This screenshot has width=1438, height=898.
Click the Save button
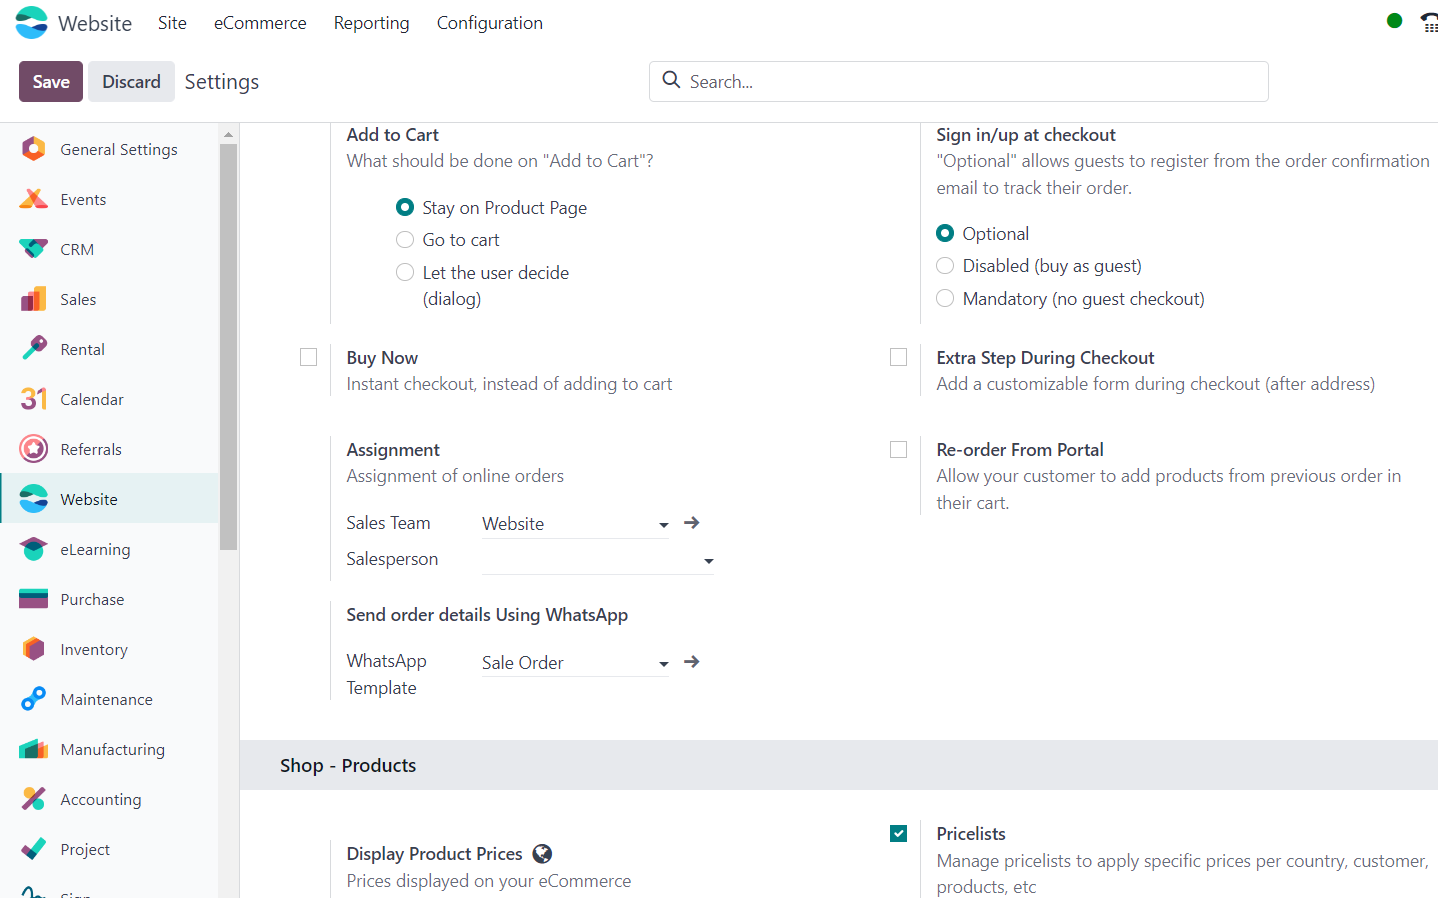[x=51, y=82]
